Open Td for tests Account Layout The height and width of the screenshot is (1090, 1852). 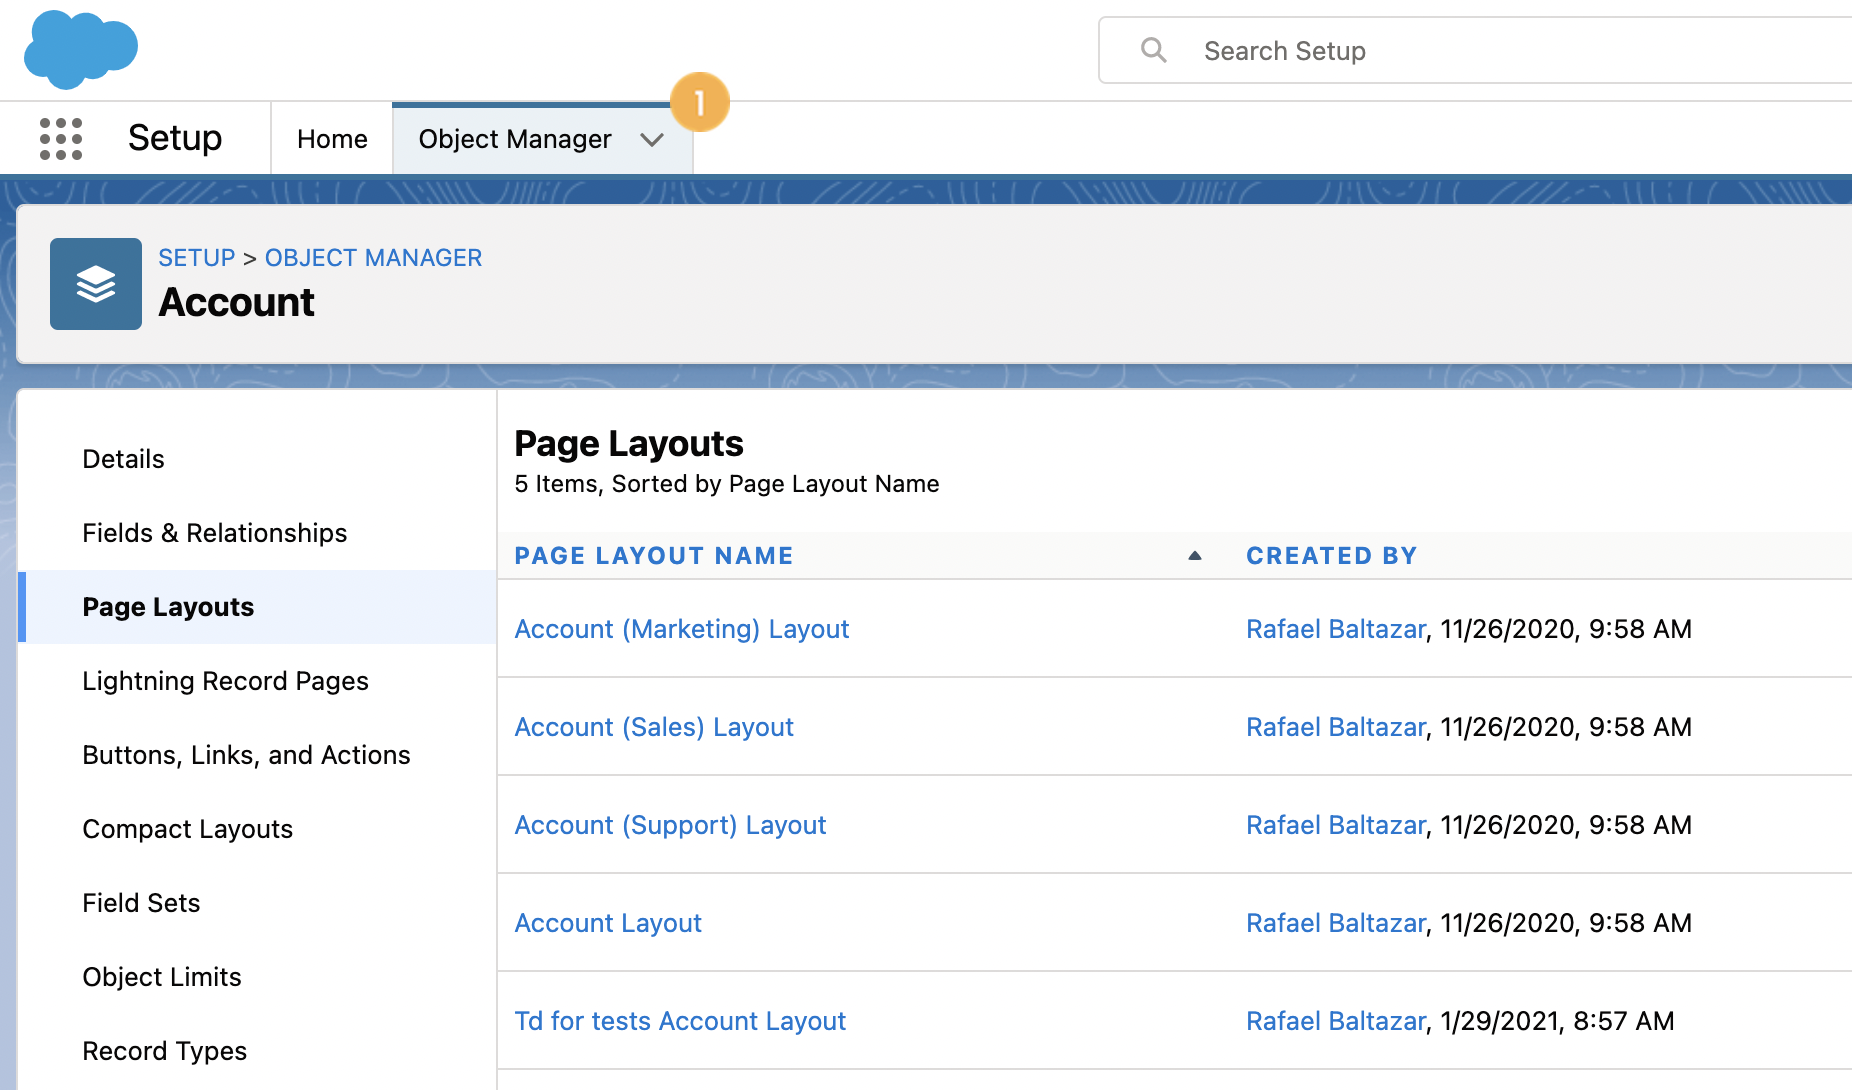pyautogui.click(x=680, y=1021)
